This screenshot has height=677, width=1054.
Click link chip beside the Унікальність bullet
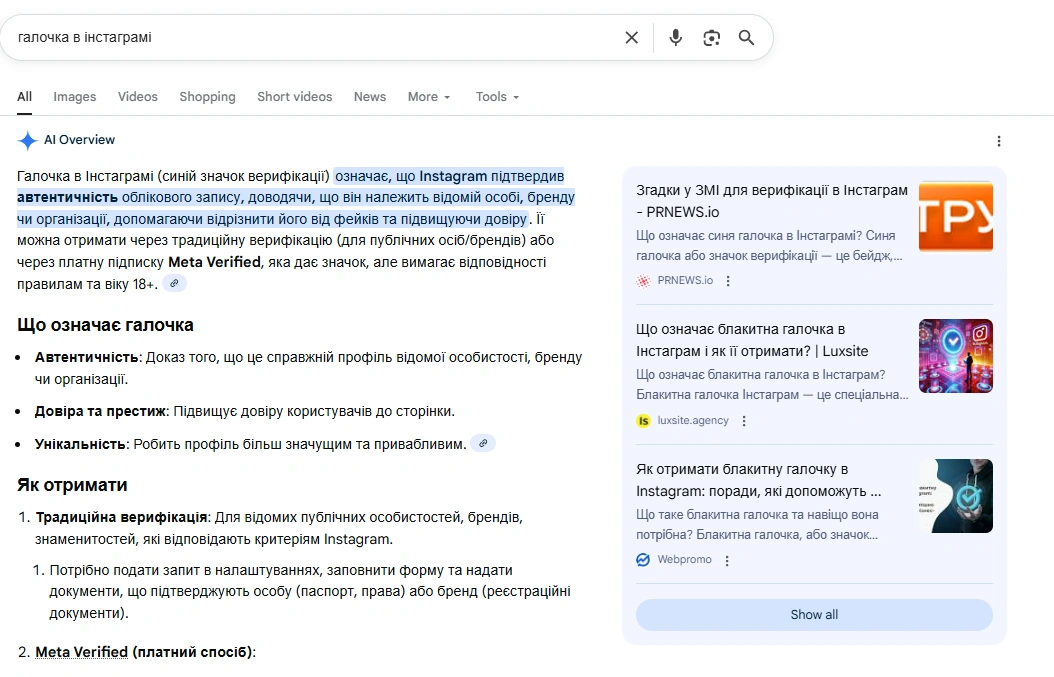click(483, 442)
